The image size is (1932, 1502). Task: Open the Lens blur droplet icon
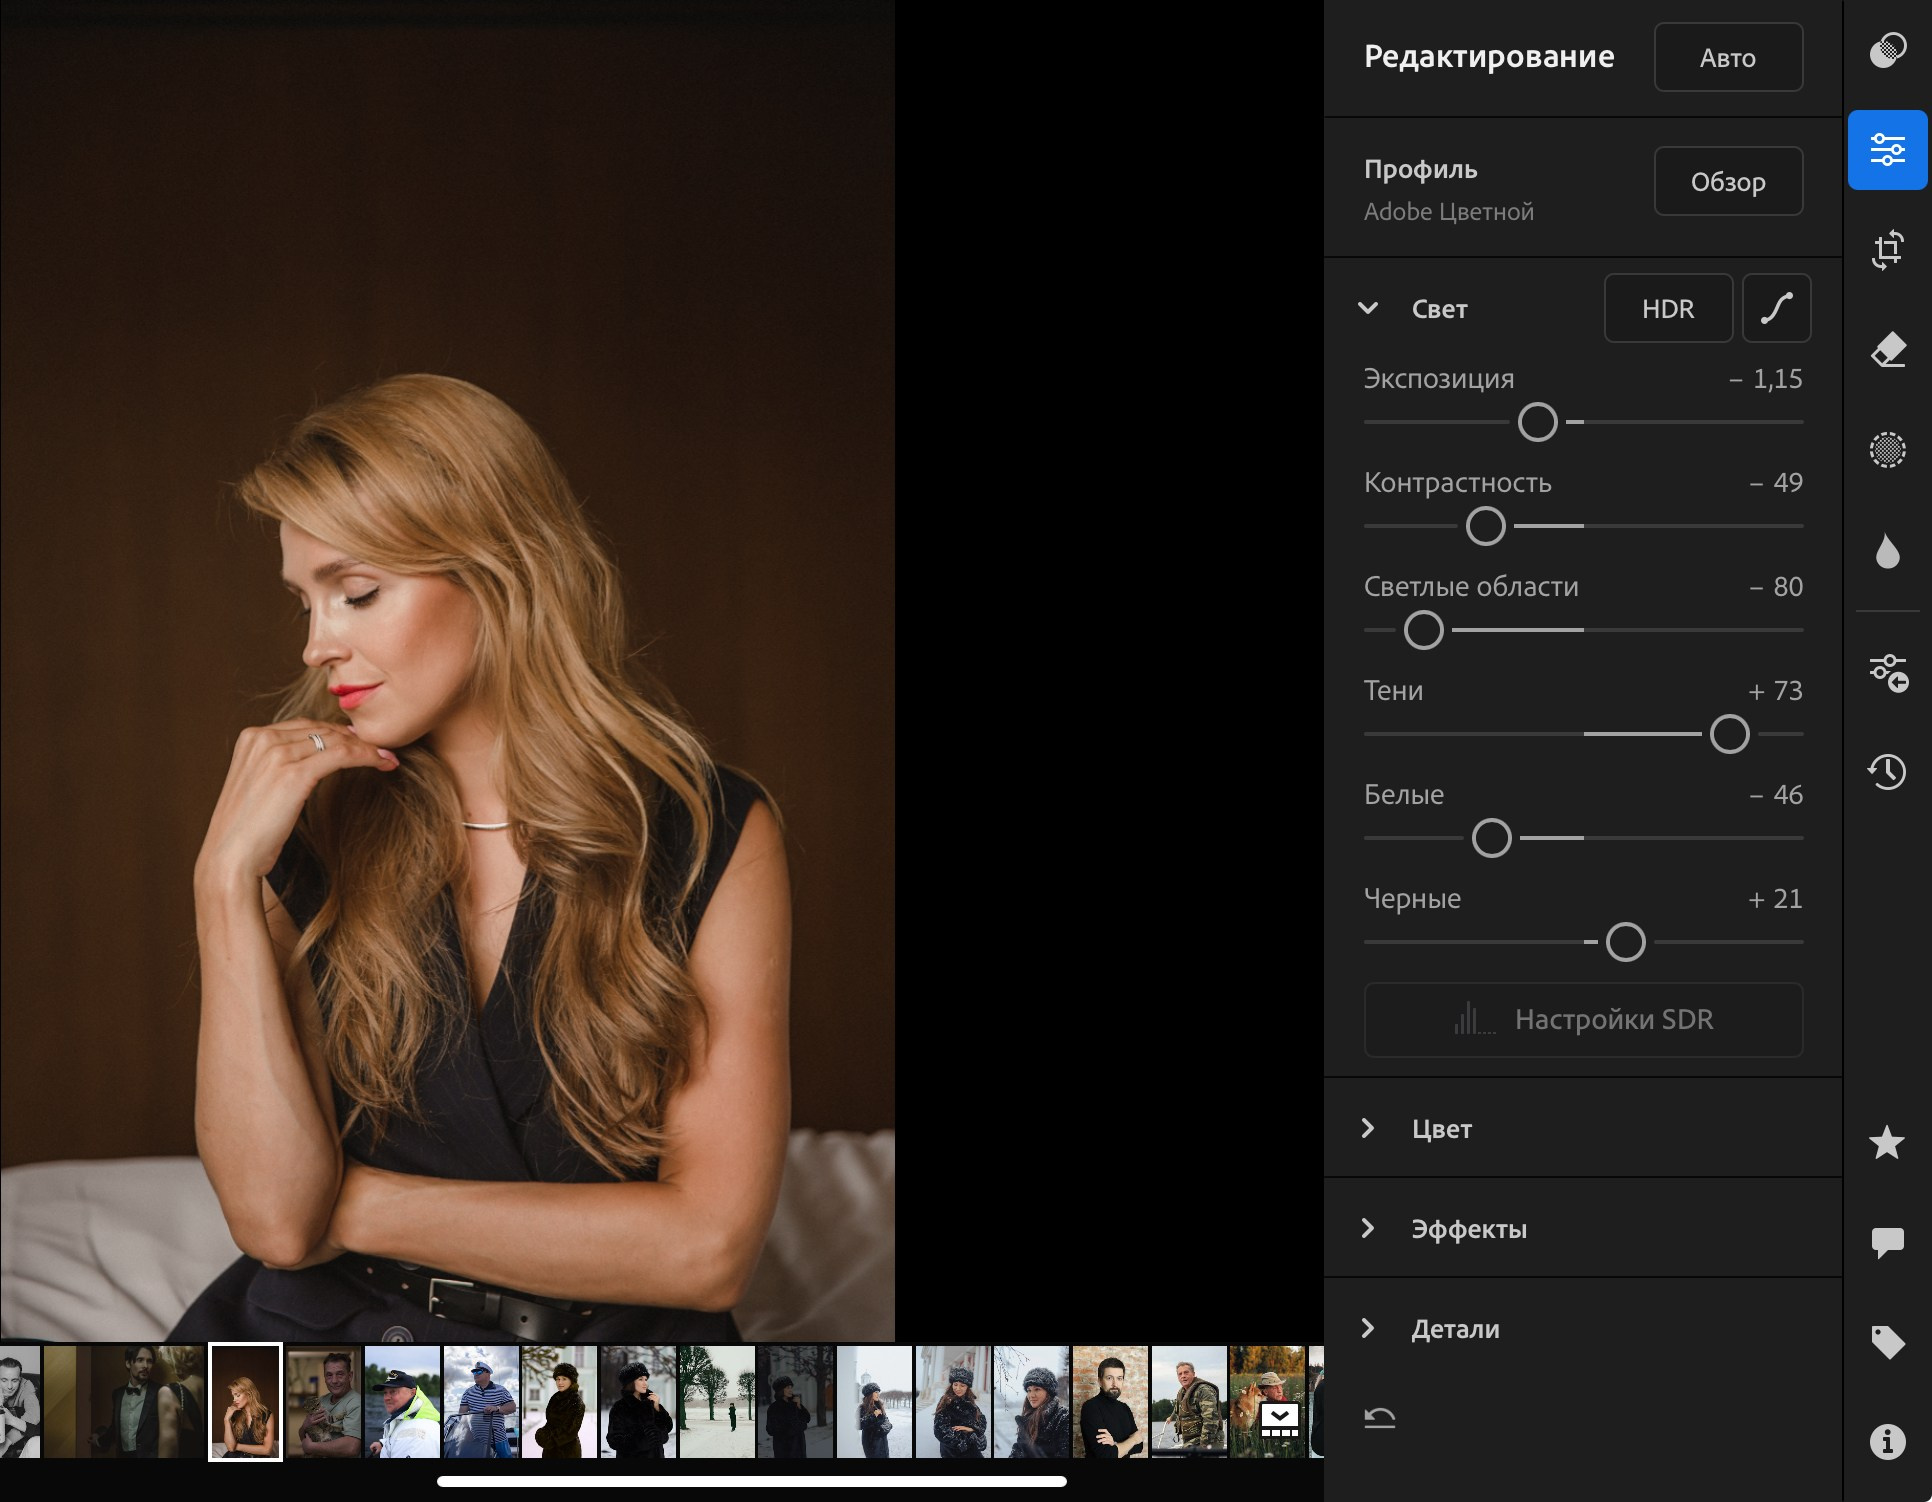pos(1887,551)
